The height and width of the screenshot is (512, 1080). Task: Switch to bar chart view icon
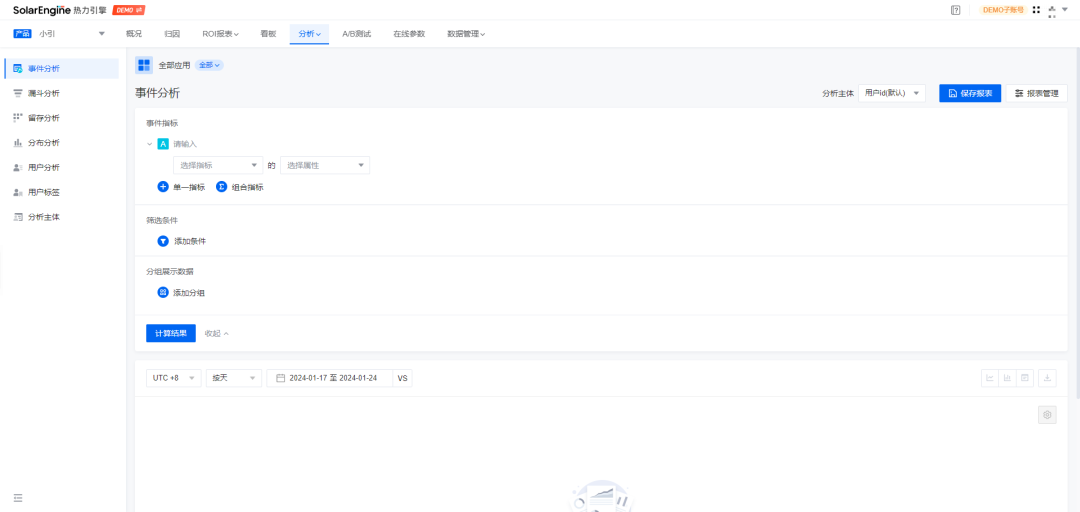pos(1007,378)
